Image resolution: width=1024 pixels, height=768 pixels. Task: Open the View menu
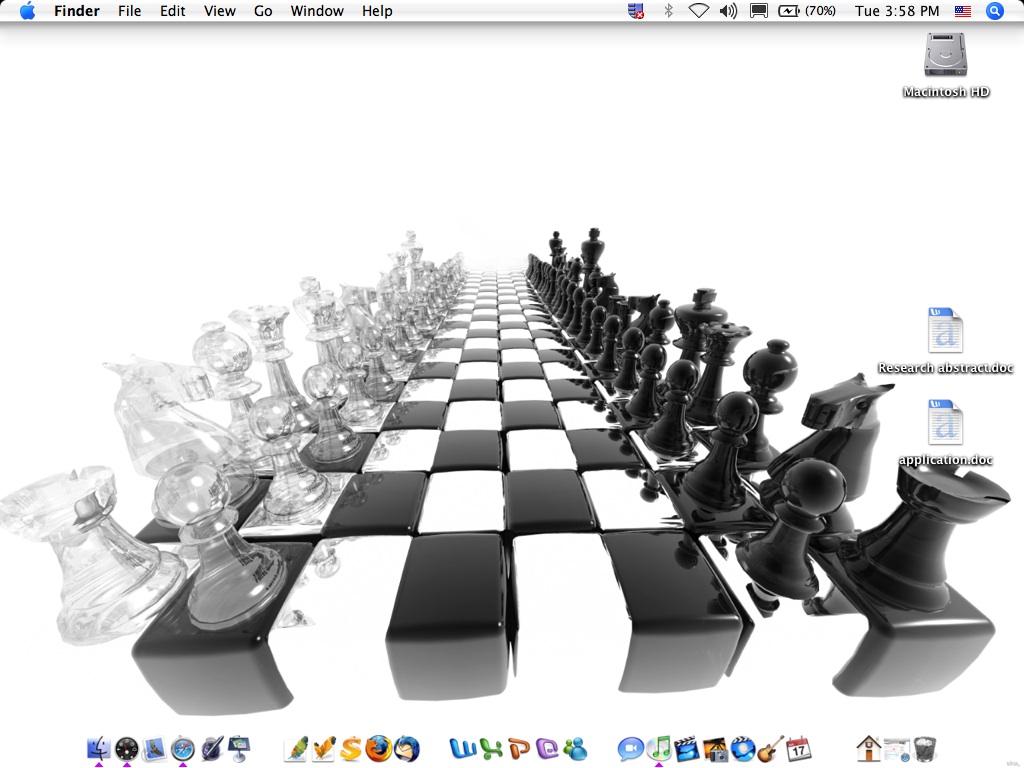pos(219,10)
